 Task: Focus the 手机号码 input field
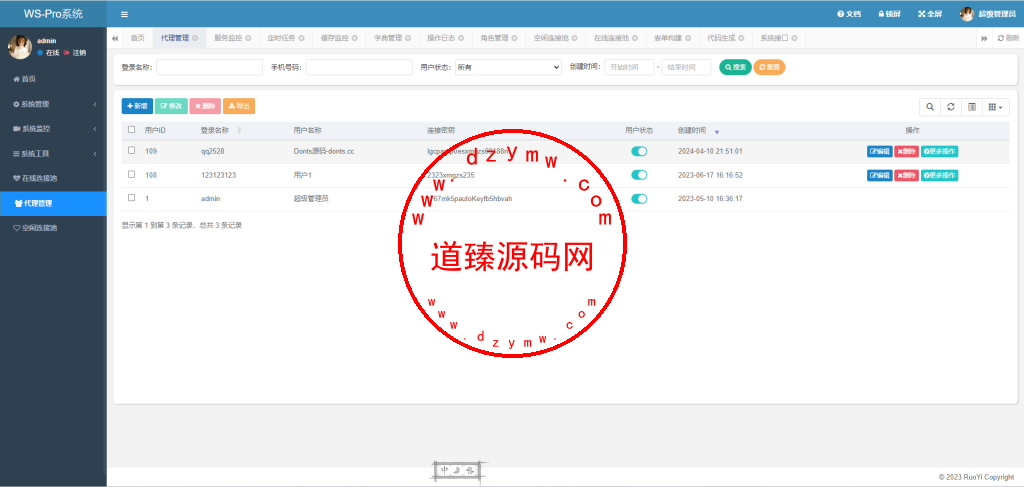pos(359,67)
